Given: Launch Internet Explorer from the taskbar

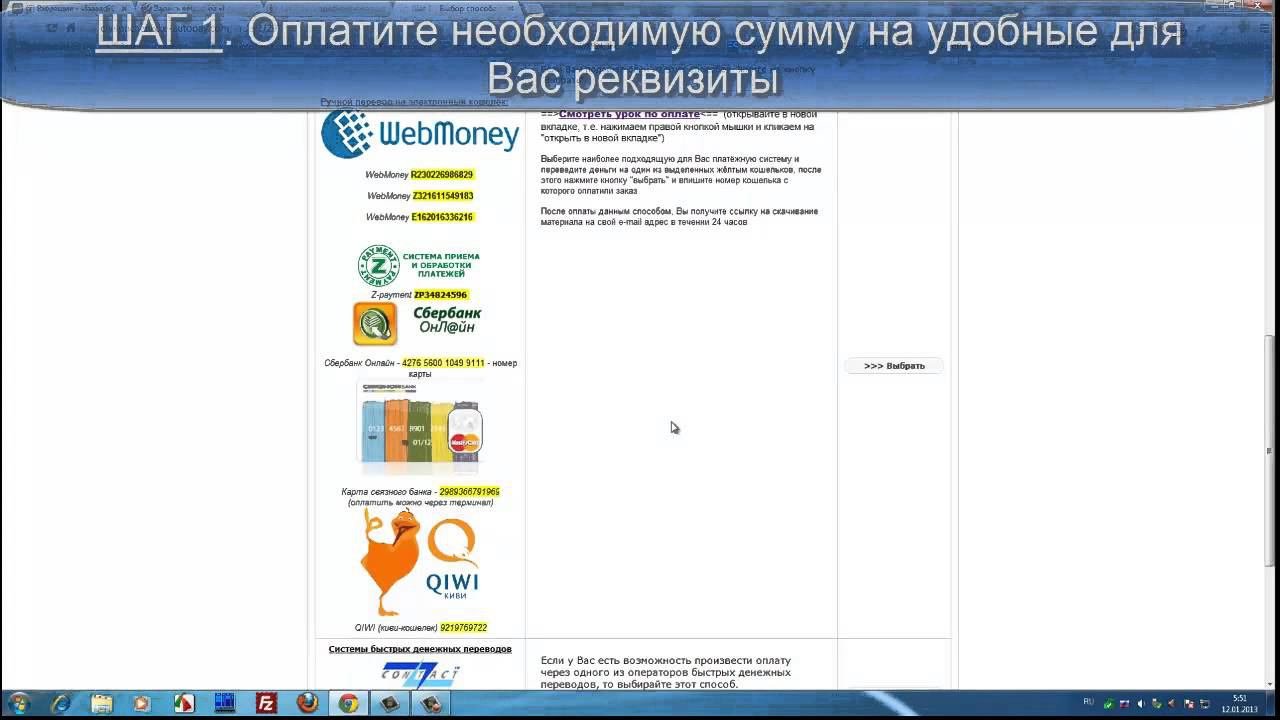Looking at the screenshot, I should click(x=60, y=704).
